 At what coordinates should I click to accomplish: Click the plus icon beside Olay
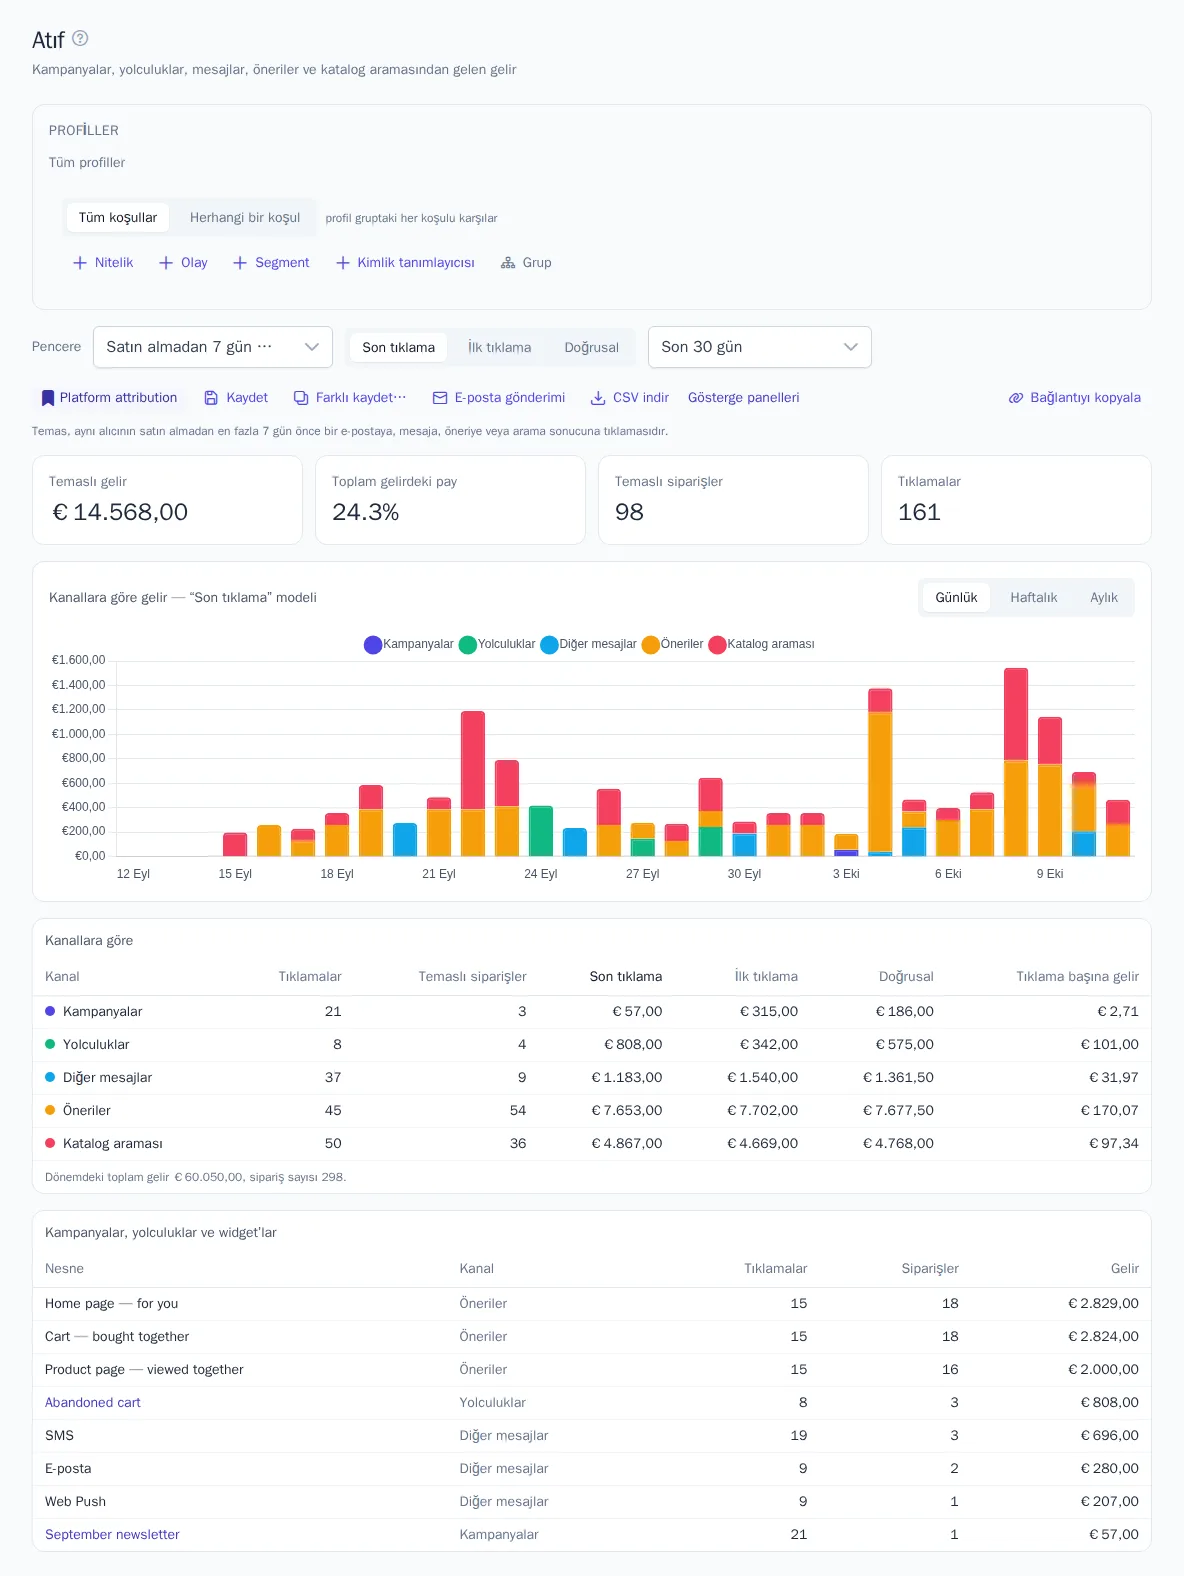[x=166, y=263]
